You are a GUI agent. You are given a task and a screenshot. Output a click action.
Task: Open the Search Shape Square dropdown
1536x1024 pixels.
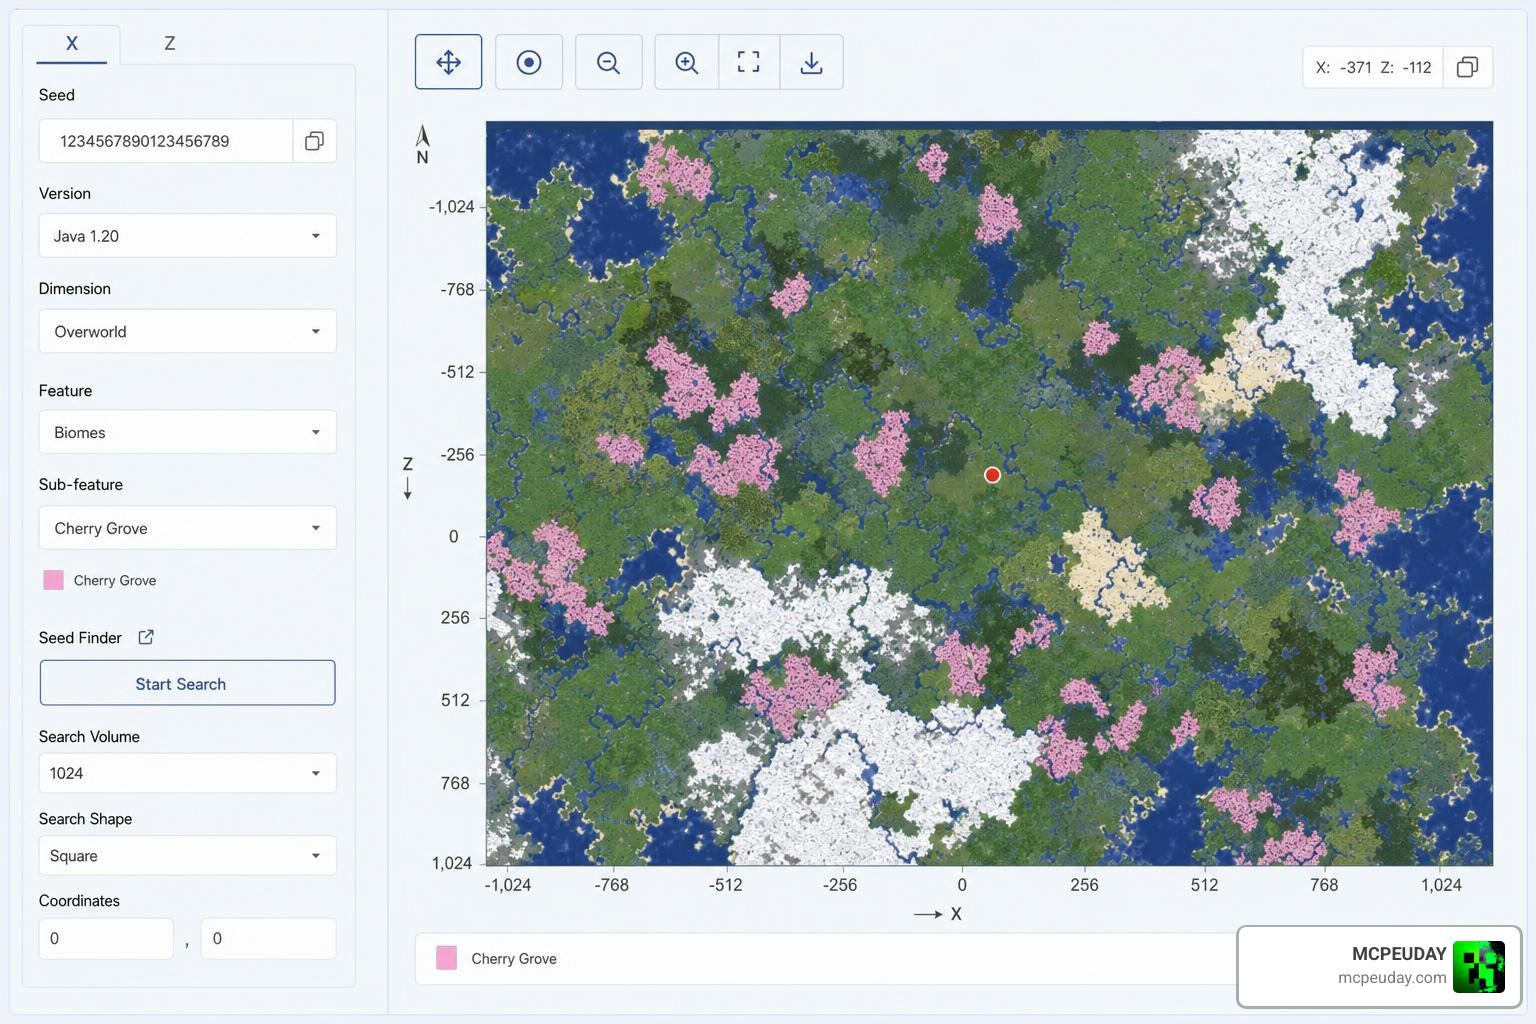(x=188, y=856)
